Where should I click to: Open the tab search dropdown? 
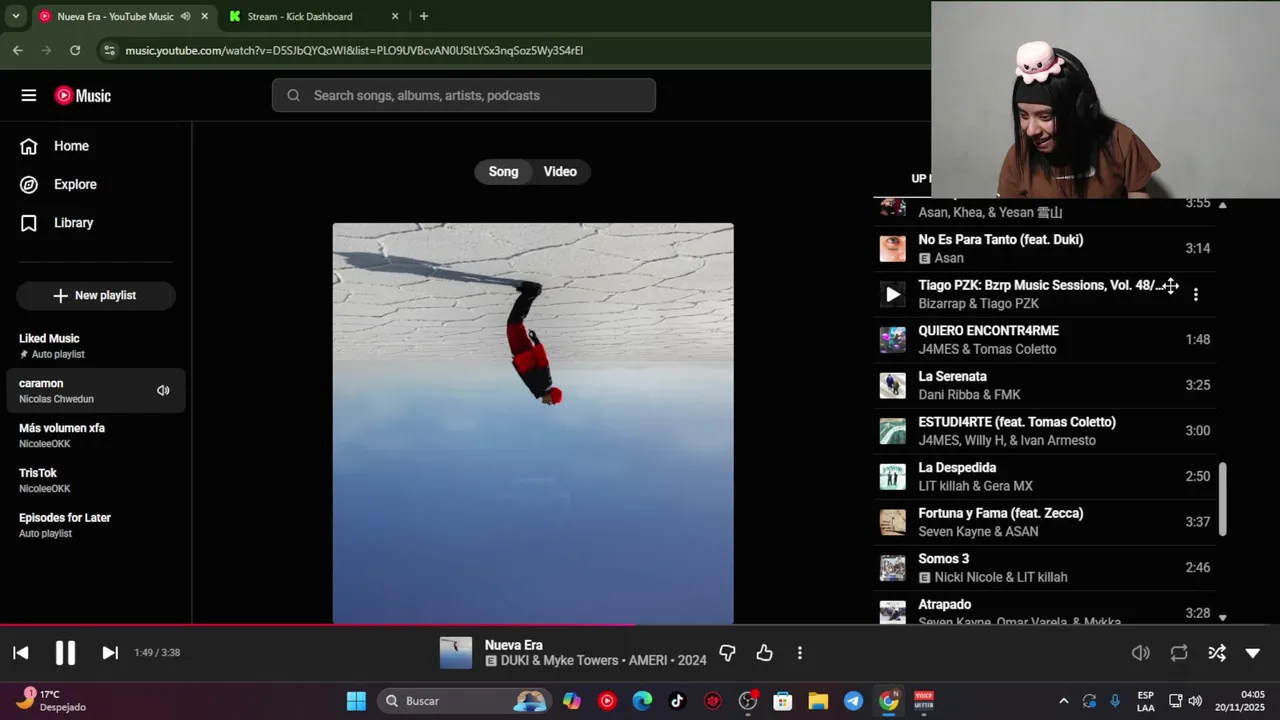point(15,16)
